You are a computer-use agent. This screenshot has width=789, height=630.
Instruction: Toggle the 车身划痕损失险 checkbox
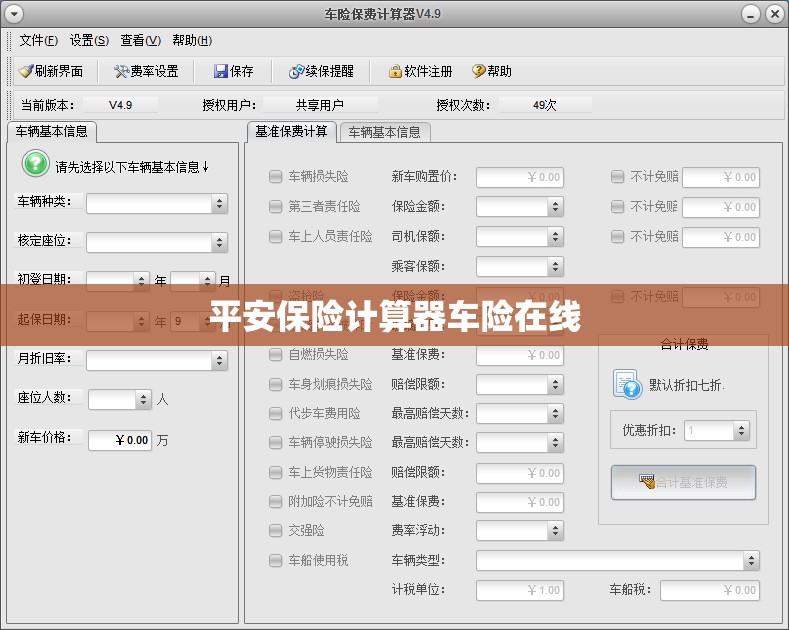click(275, 384)
